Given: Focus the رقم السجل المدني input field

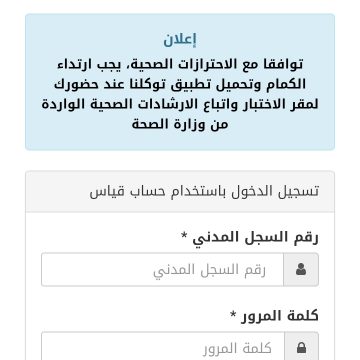Looking at the screenshot, I should click(x=162, y=269).
